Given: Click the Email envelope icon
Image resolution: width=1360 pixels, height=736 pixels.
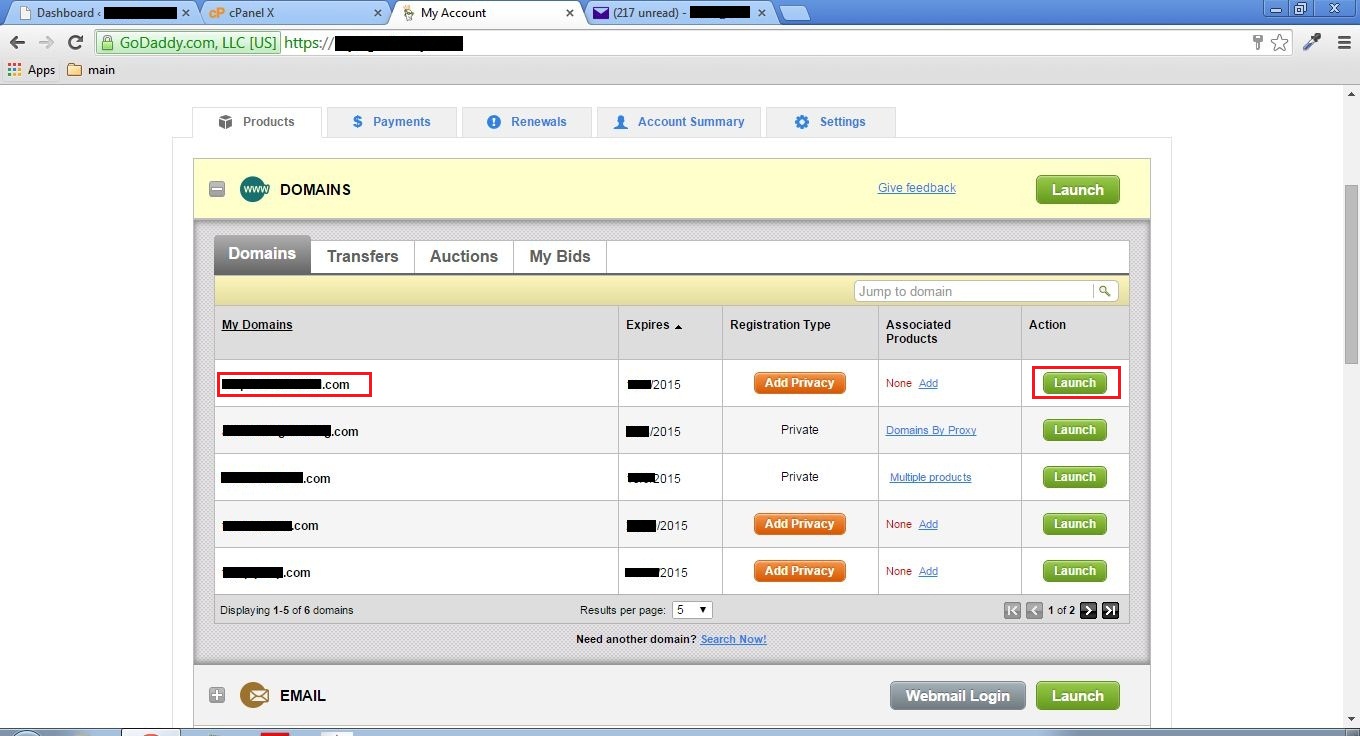Looking at the screenshot, I should pyautogui.click(x=255, y=695).
